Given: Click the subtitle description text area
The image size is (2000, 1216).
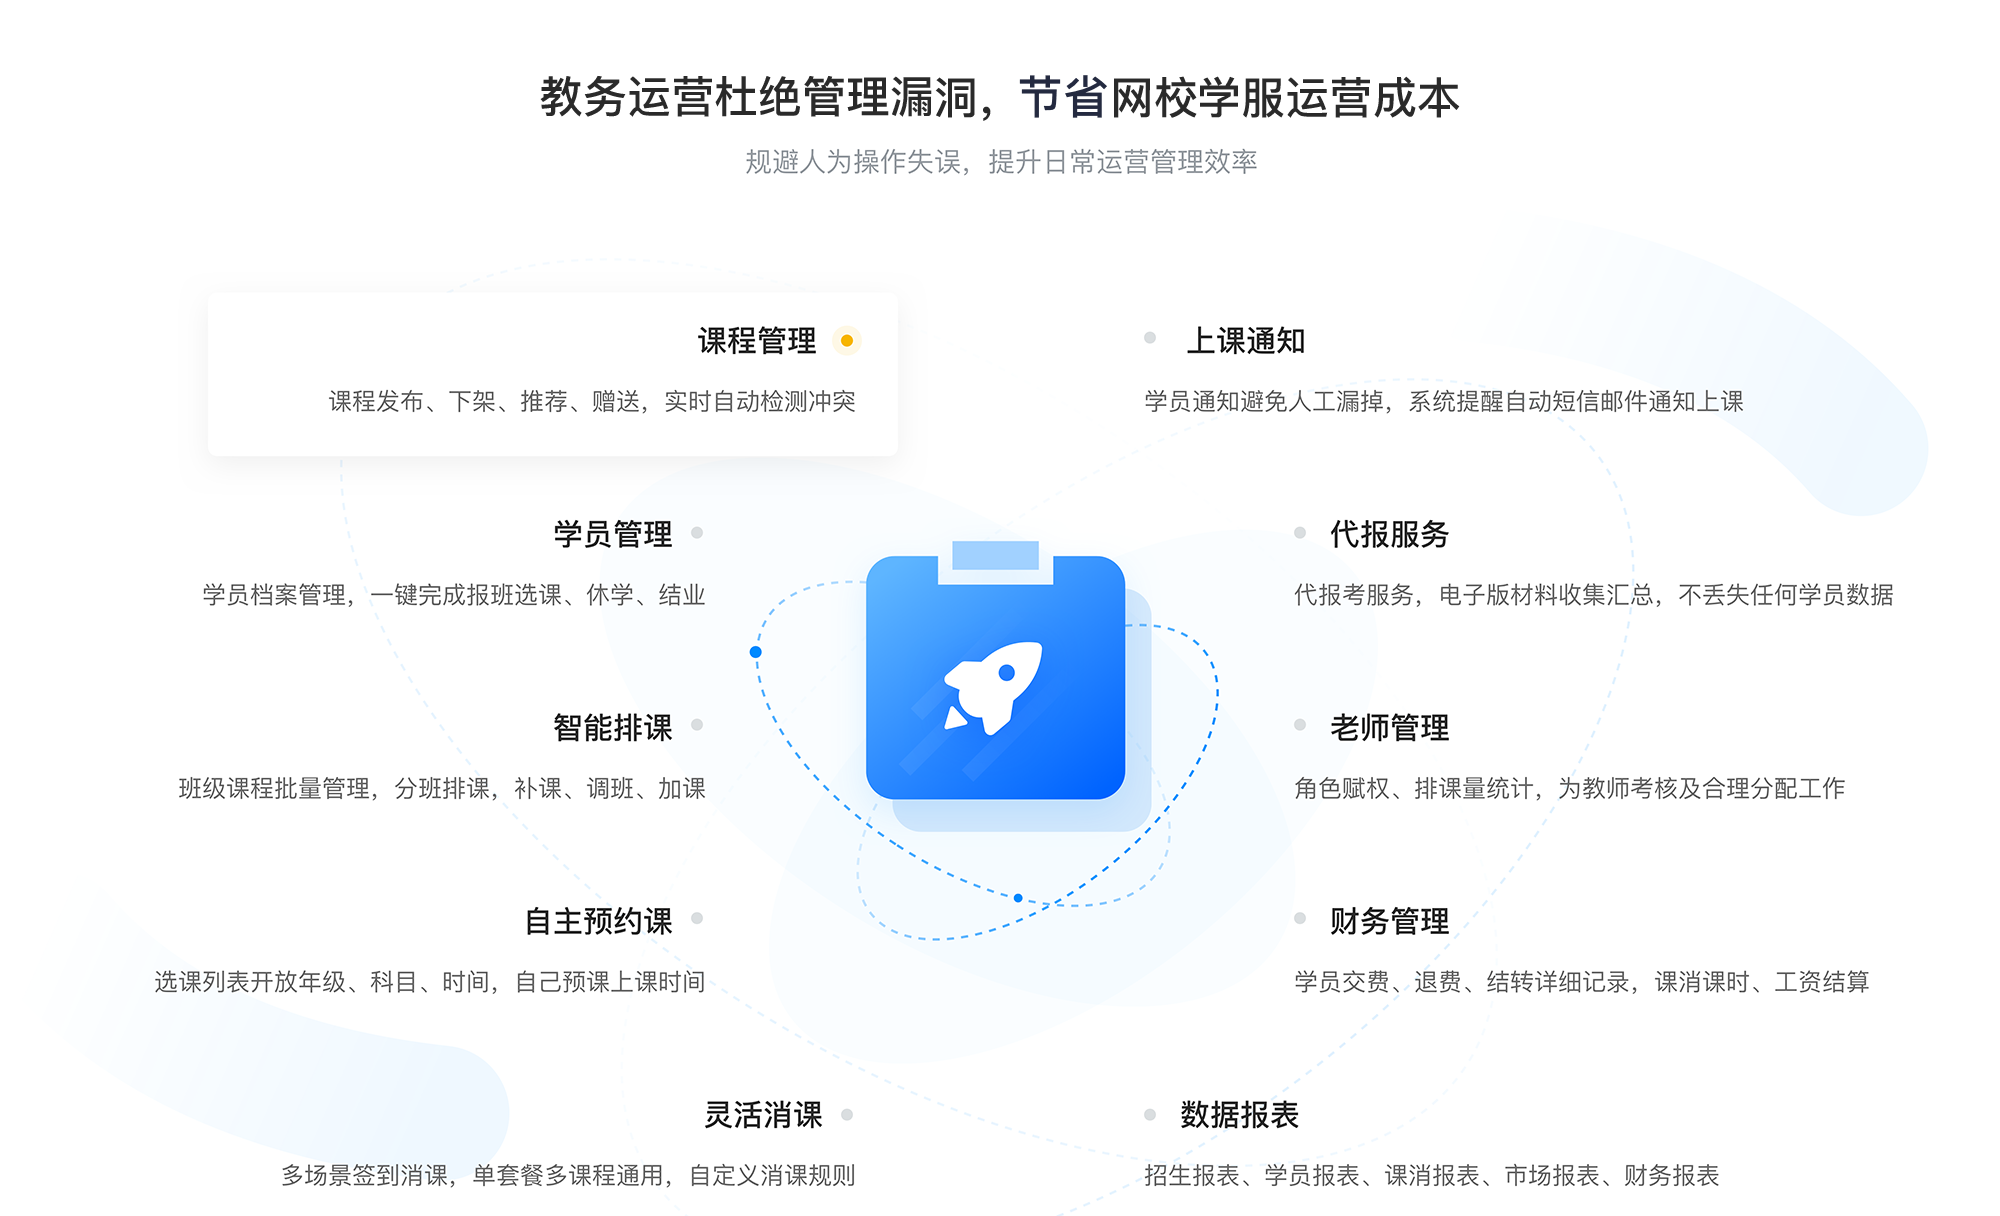Looking at the screenshot, I should point(1000,147).
